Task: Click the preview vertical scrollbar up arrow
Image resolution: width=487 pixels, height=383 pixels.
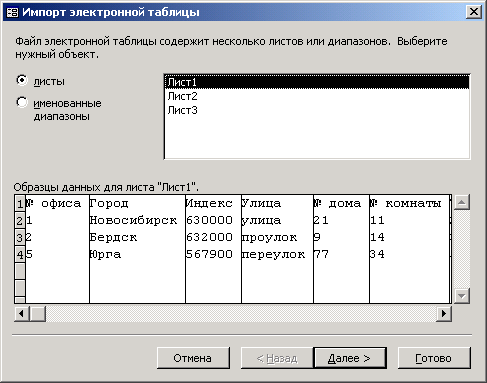Action: click(x=462, y=202)
